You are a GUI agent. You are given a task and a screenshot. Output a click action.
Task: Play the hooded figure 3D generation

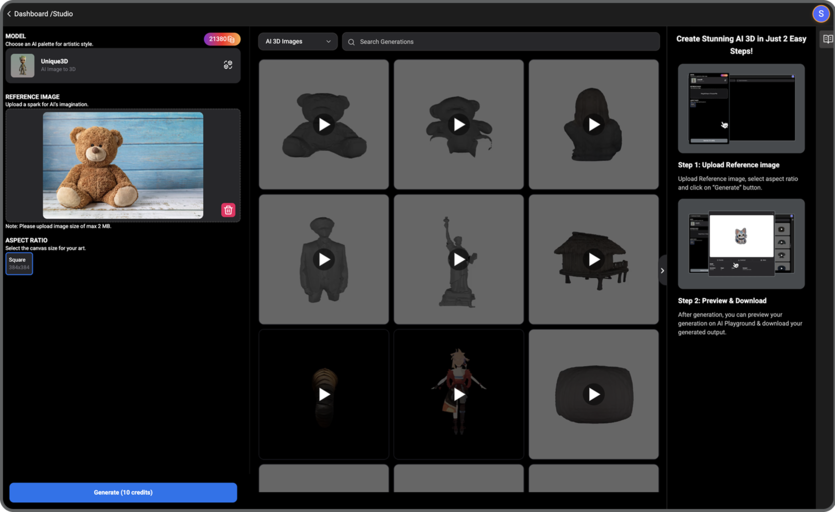click(594, 124)
